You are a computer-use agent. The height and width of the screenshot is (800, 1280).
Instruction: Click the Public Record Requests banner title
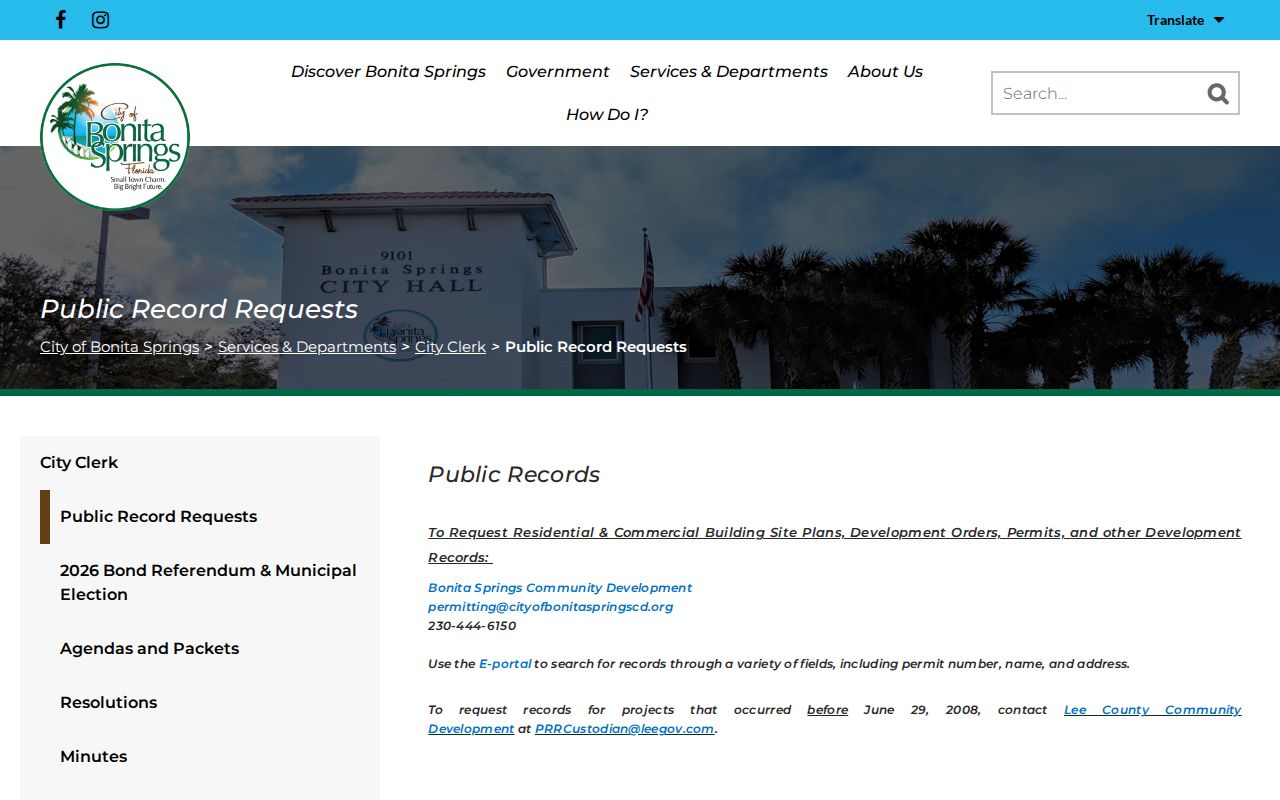click(199, 309)
